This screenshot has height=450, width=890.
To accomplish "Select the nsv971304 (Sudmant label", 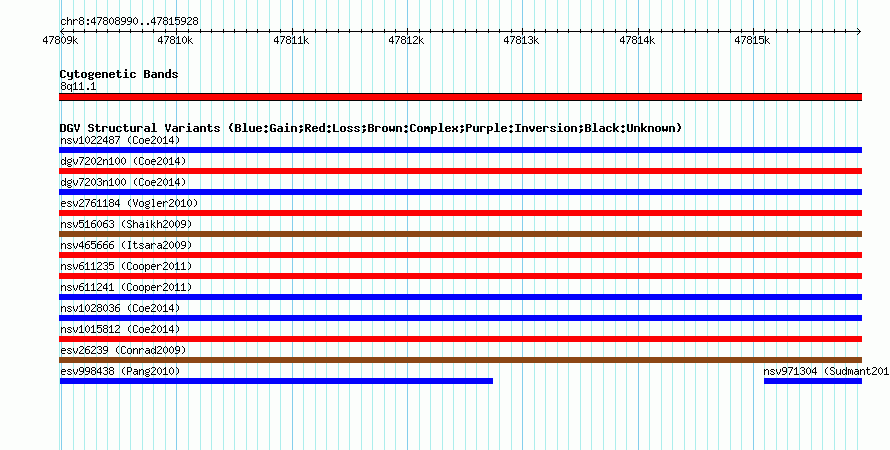I will (x=826, y=371).
